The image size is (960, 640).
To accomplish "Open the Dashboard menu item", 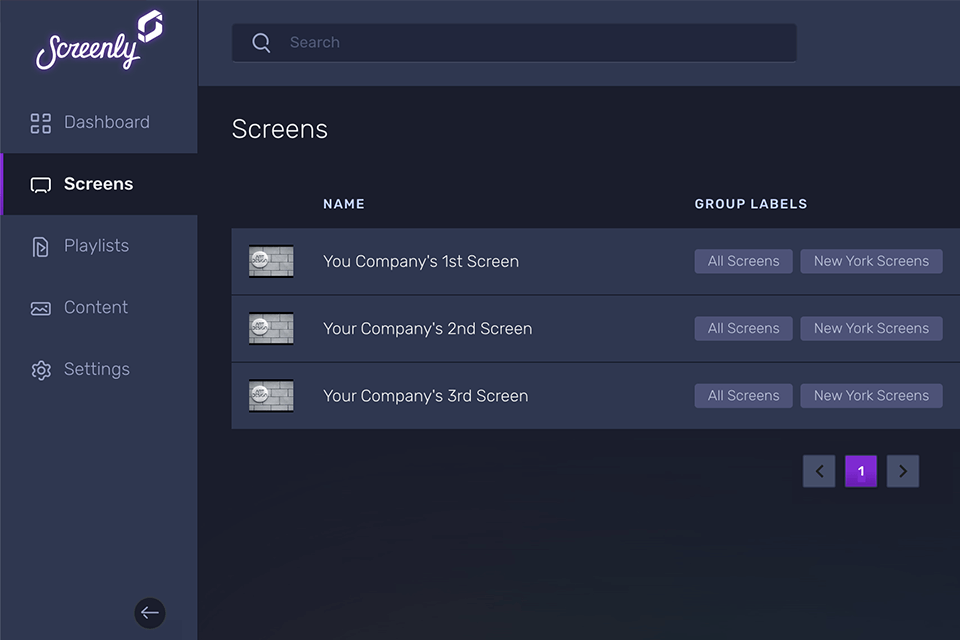I will coord(99,122).
